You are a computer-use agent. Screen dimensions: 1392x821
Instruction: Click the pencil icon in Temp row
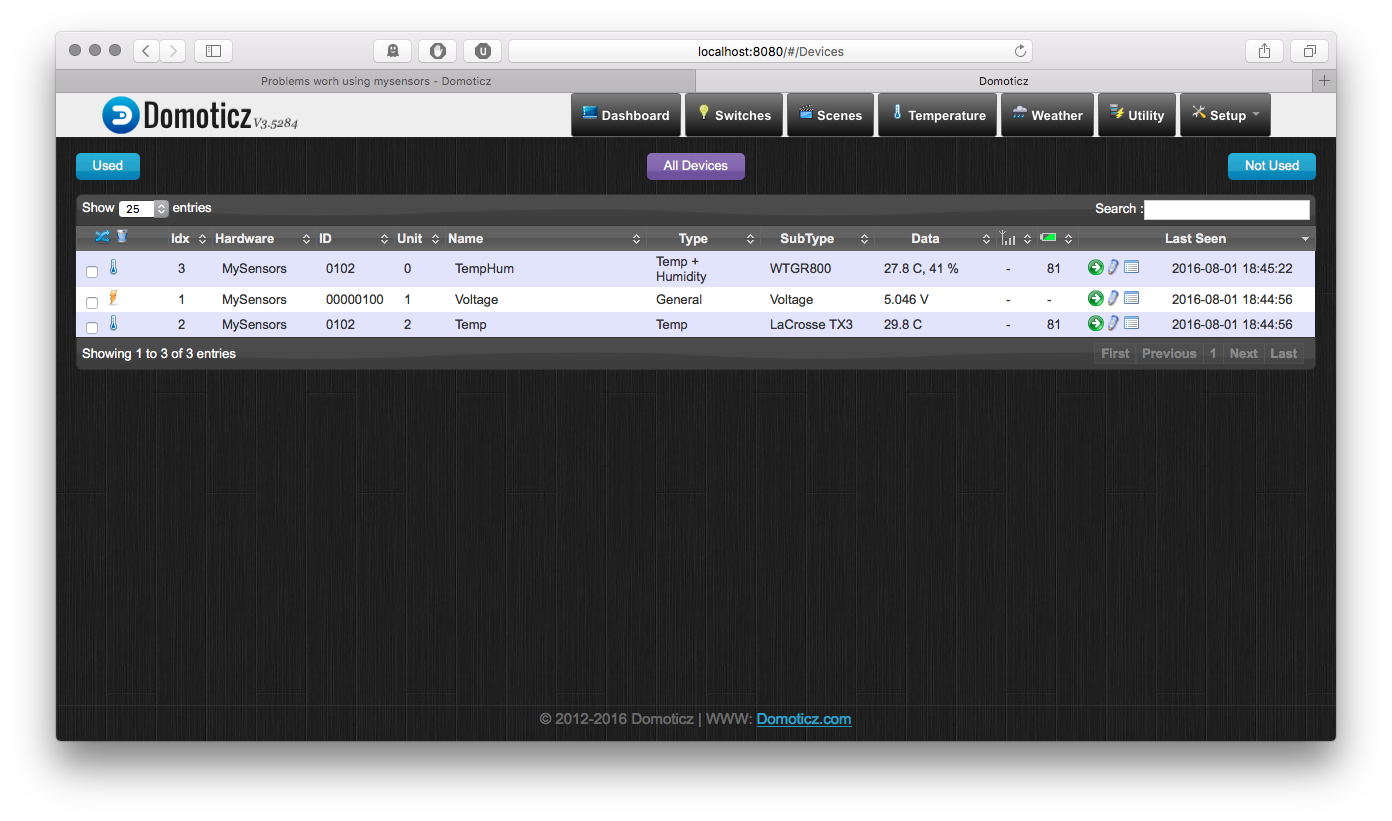tap(1113, 323)
